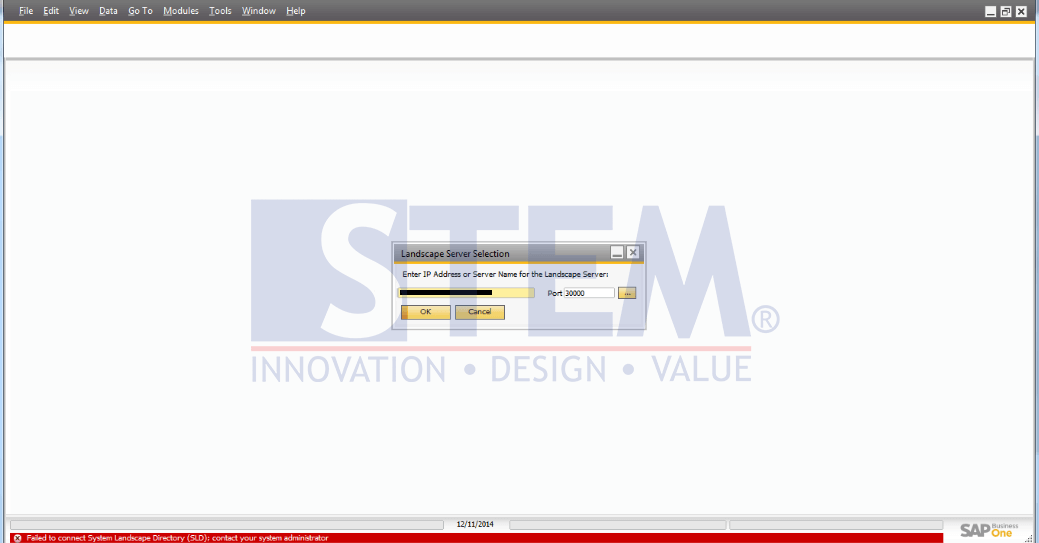The width and height of the screenshot is (1039, 543).
Task: Open the Data menu
Action: point(108,11)
